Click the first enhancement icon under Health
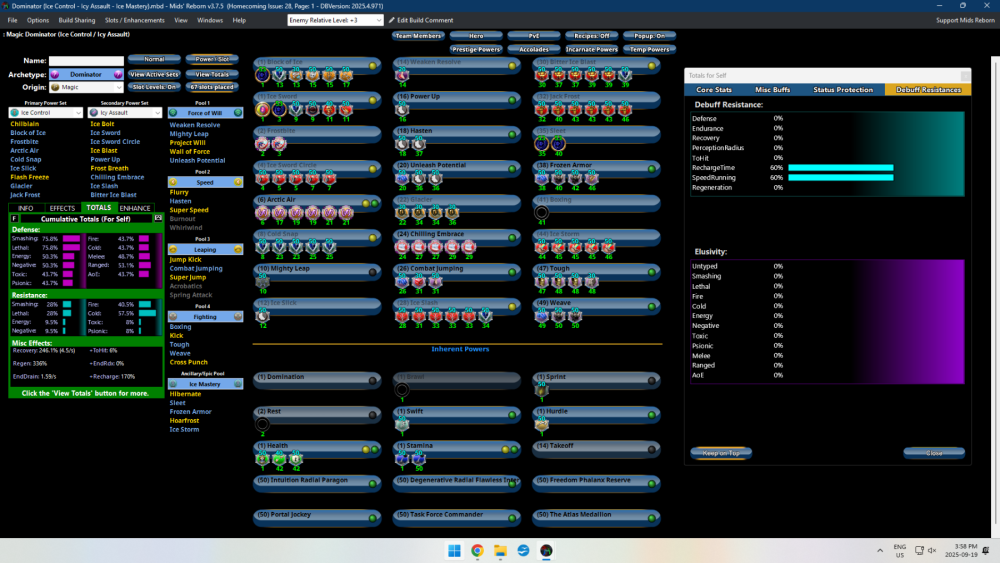The height and width of the screenshot is (563, 1000). 262,458
